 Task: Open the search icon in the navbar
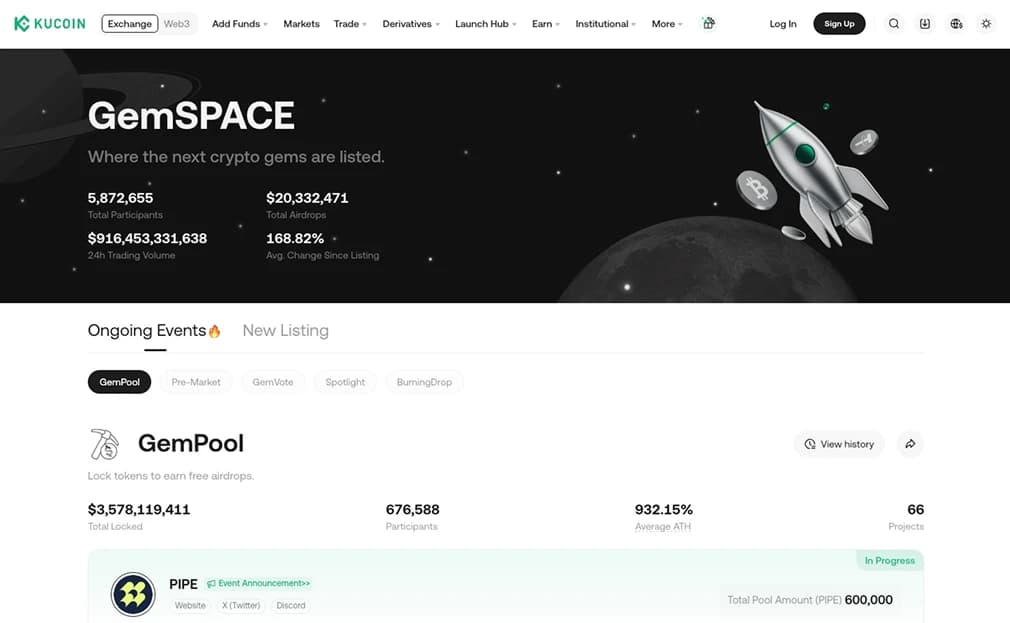[x=893, y=23]
